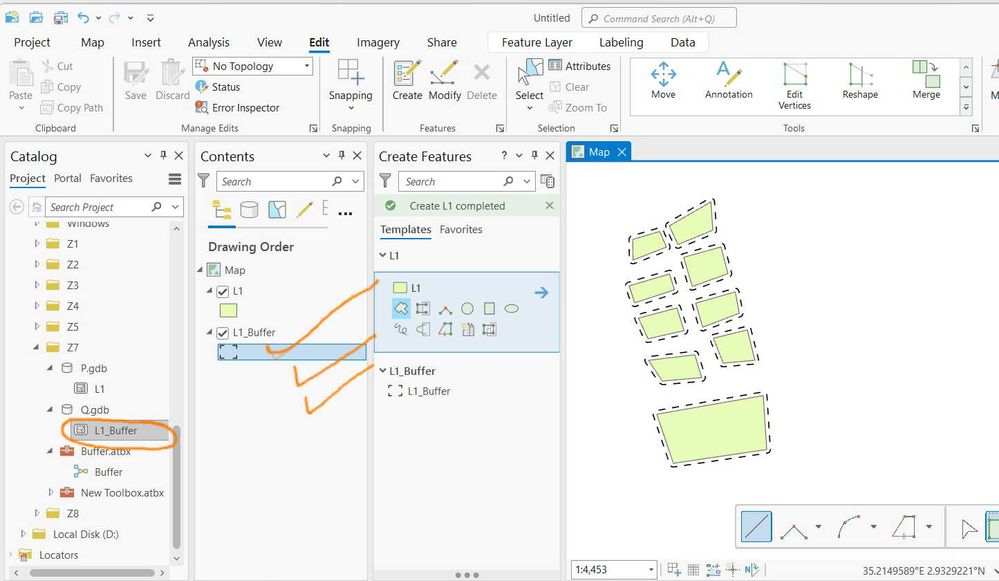Click the Contents pane Search field
The image size is (999, 581).
(x=290, y=182)
